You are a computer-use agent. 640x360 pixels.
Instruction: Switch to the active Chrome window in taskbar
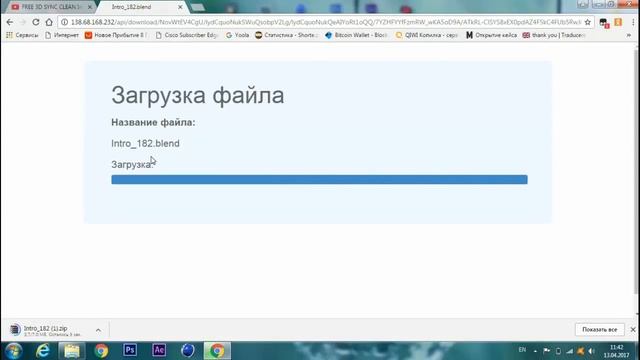pyautogui.click(x=217, y=351)
